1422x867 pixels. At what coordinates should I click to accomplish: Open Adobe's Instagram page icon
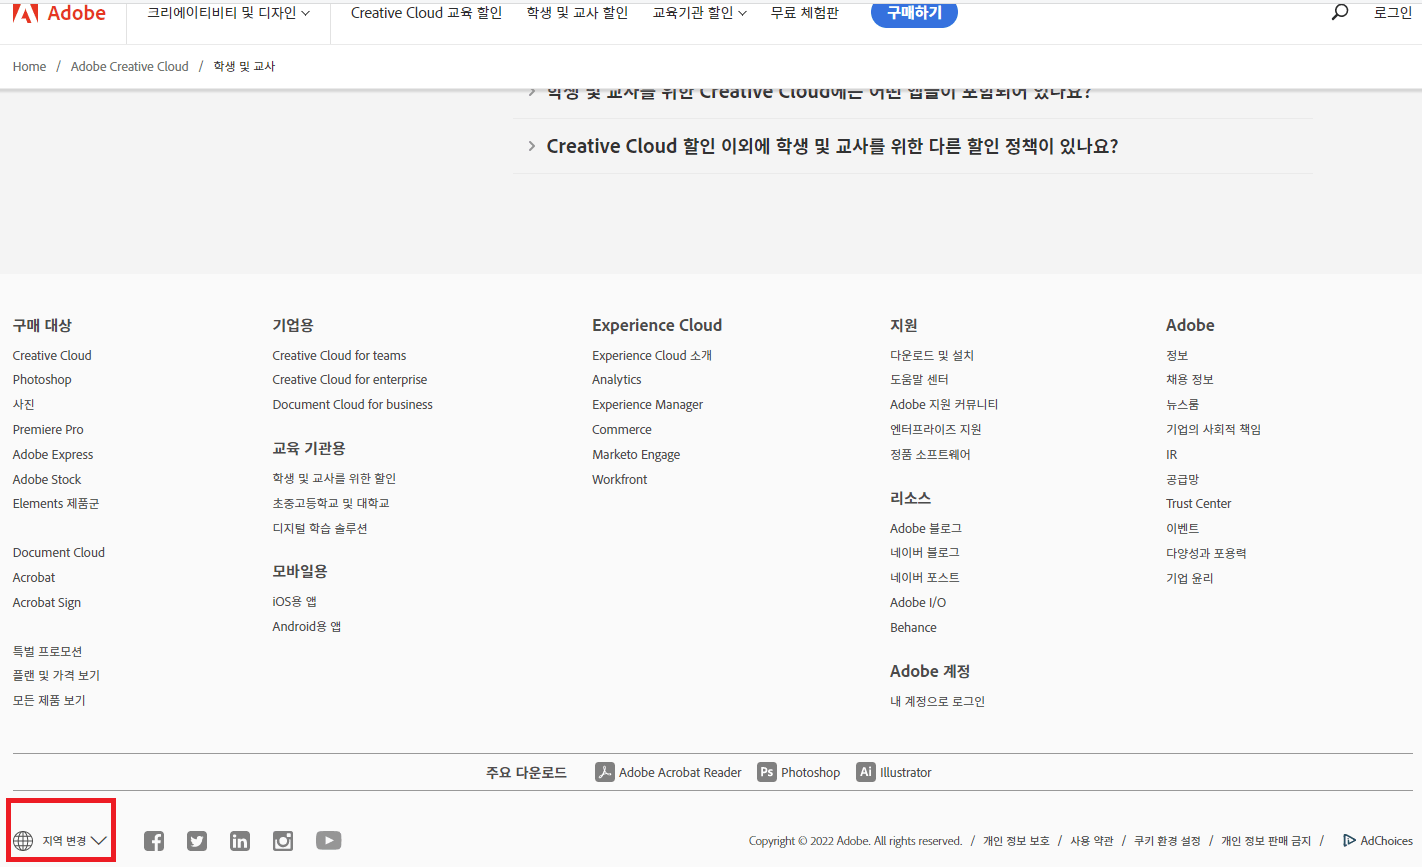(283, 841)
